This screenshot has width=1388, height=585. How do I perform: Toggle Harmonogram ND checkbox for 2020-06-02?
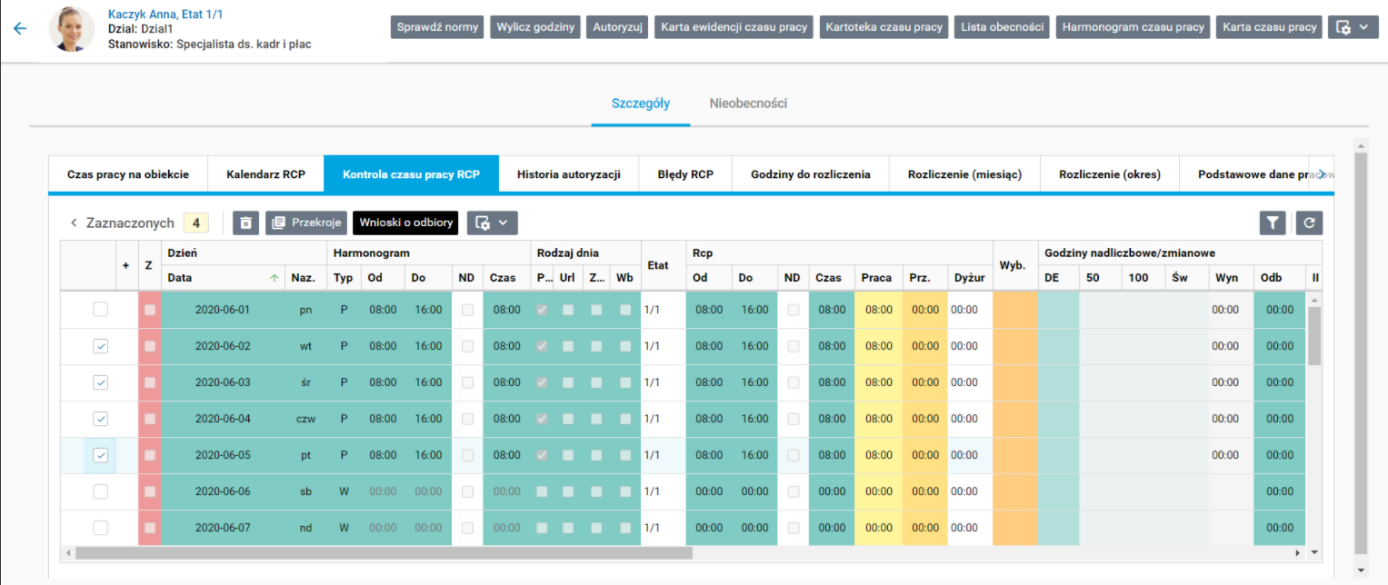[x=467, y=346]
